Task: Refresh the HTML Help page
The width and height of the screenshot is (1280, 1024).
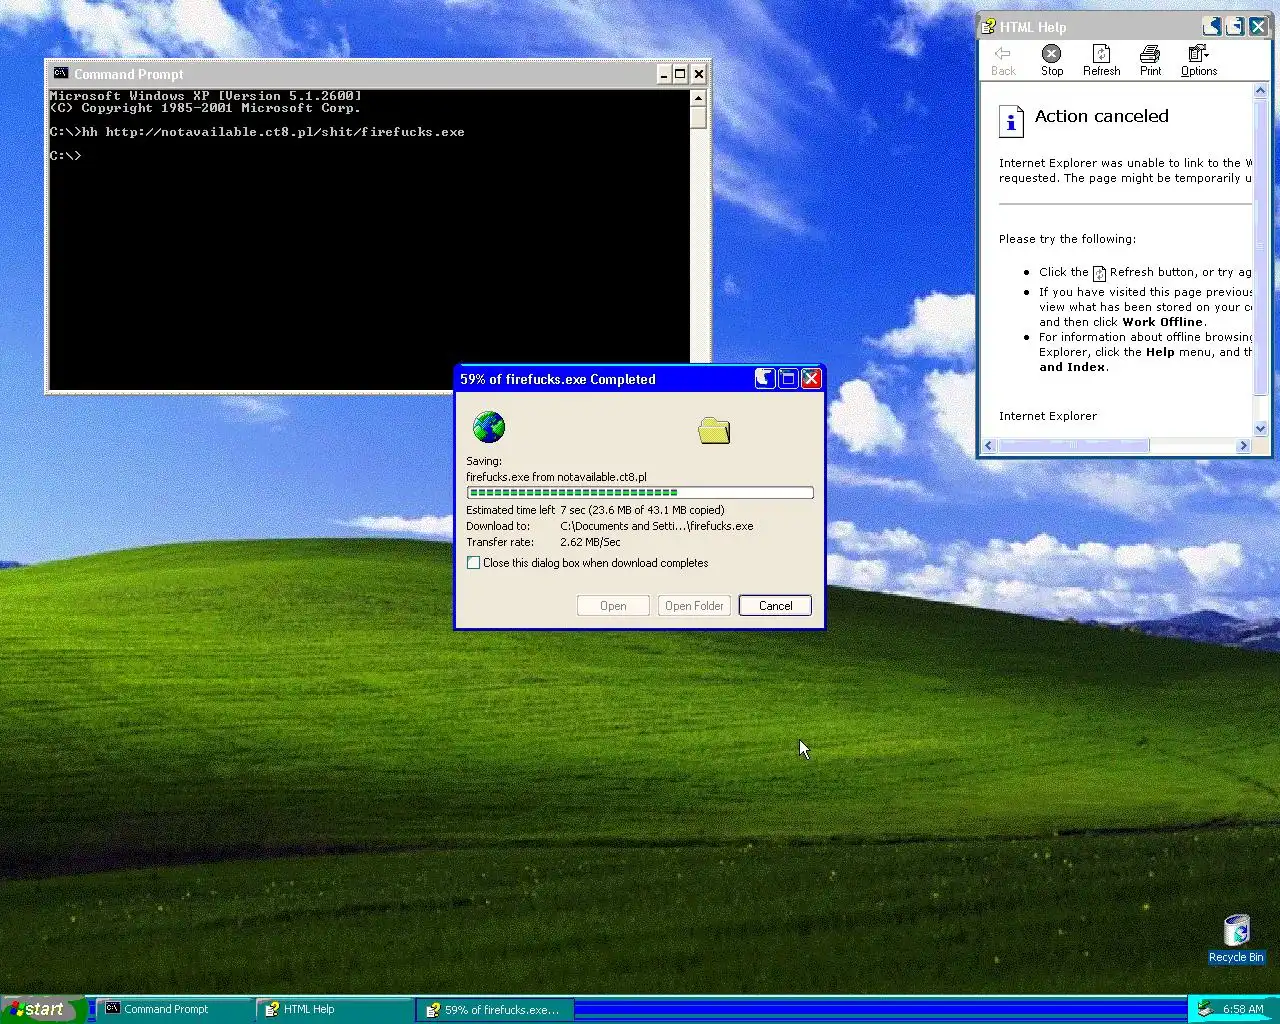Action: pyautogui.click(x=1101, y=60)
